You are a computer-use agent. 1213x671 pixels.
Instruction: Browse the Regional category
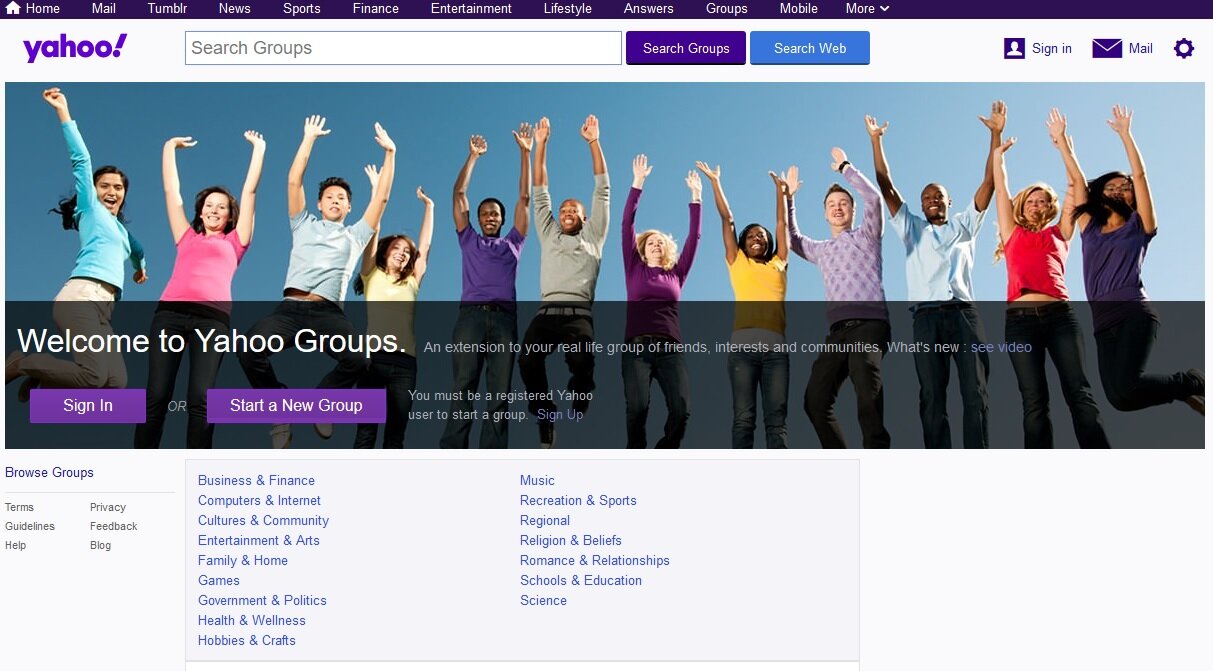click(545, 520)
